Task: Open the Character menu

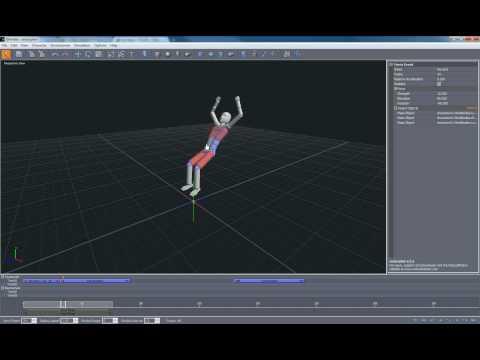Action: point(39,45)
